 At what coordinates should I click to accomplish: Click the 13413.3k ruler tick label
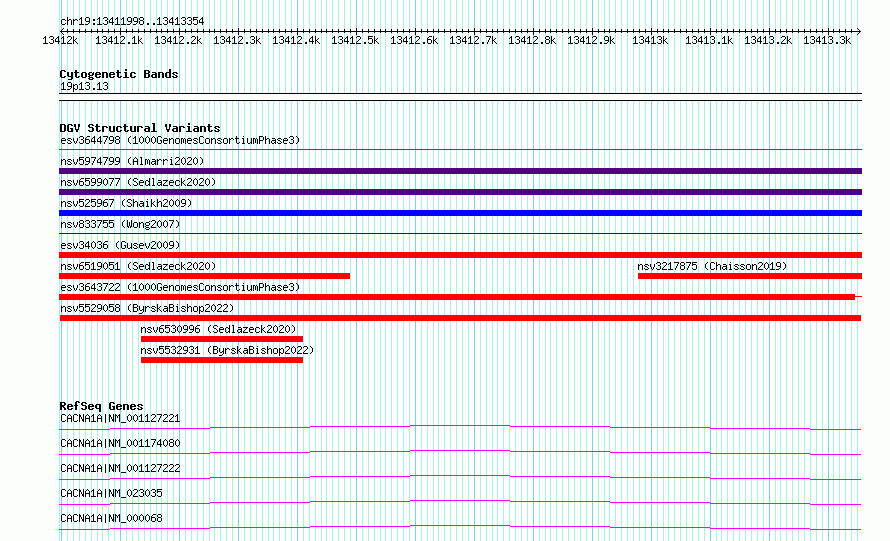(x=827, y=40)
